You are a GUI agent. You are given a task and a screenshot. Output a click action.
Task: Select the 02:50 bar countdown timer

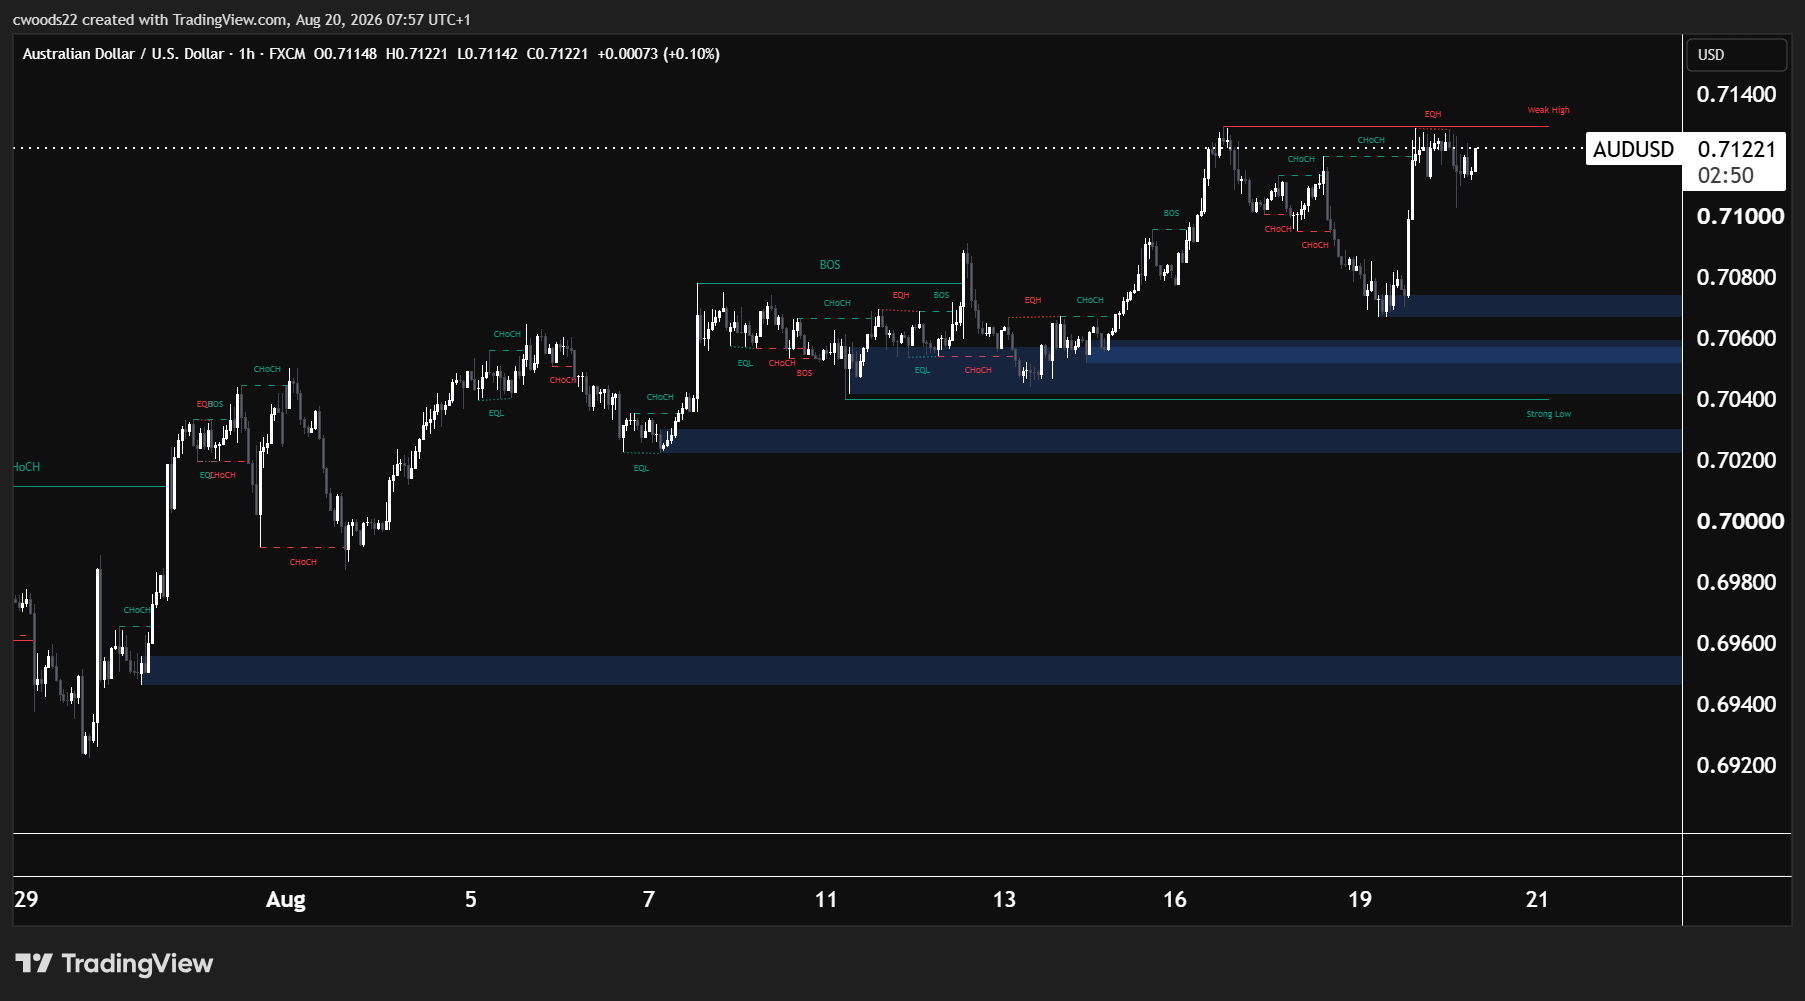(x=1726, y=176)
